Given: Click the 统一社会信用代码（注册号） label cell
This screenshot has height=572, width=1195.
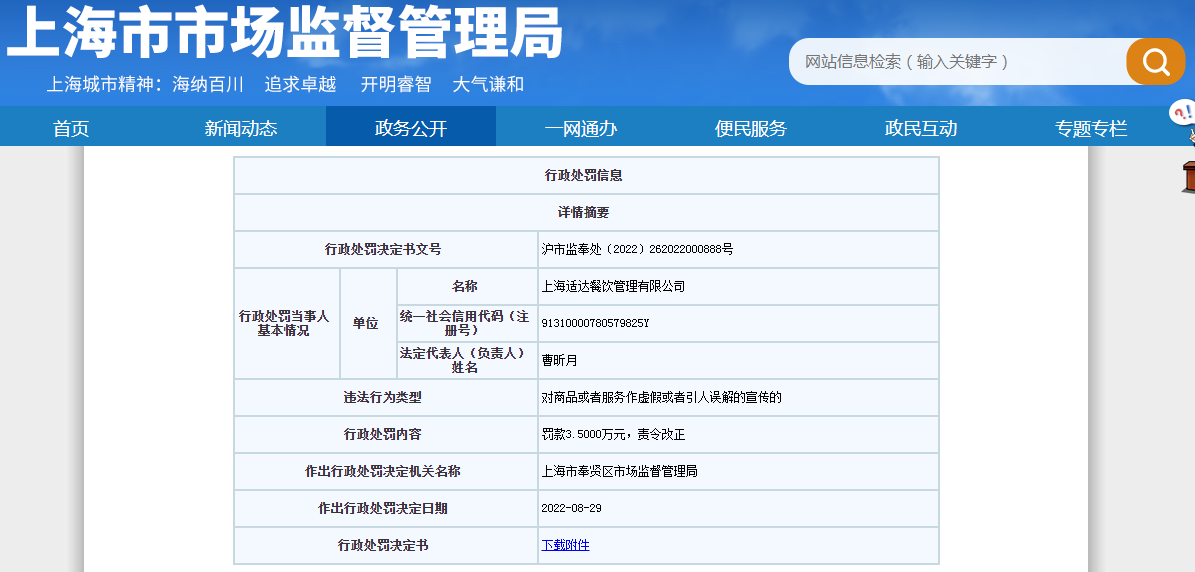Looking at the screenshot, I should [466, 323].
